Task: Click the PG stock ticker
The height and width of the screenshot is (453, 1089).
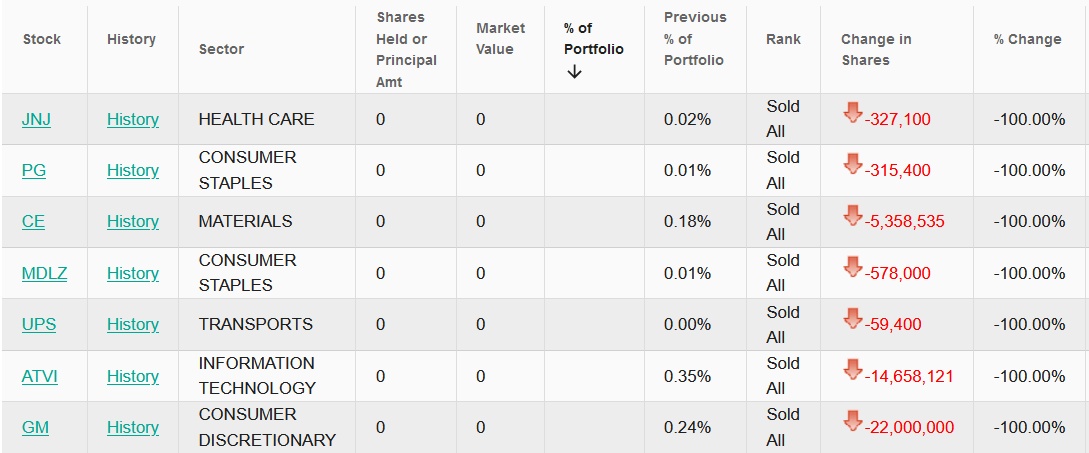Action: (34, 170)
